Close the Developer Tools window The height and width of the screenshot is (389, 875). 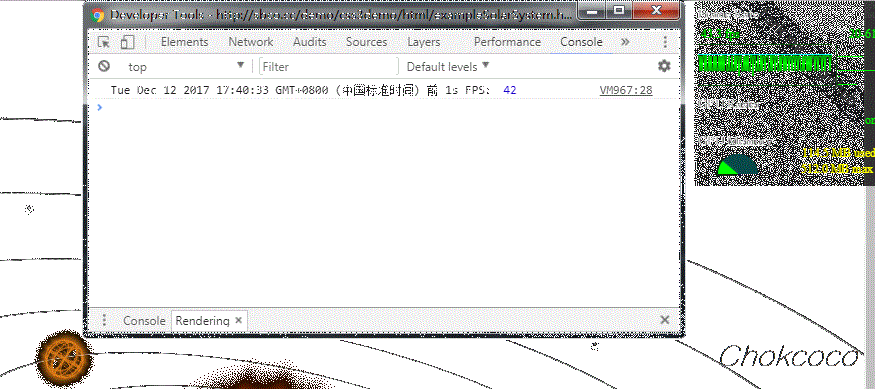[x=656, y=11]
